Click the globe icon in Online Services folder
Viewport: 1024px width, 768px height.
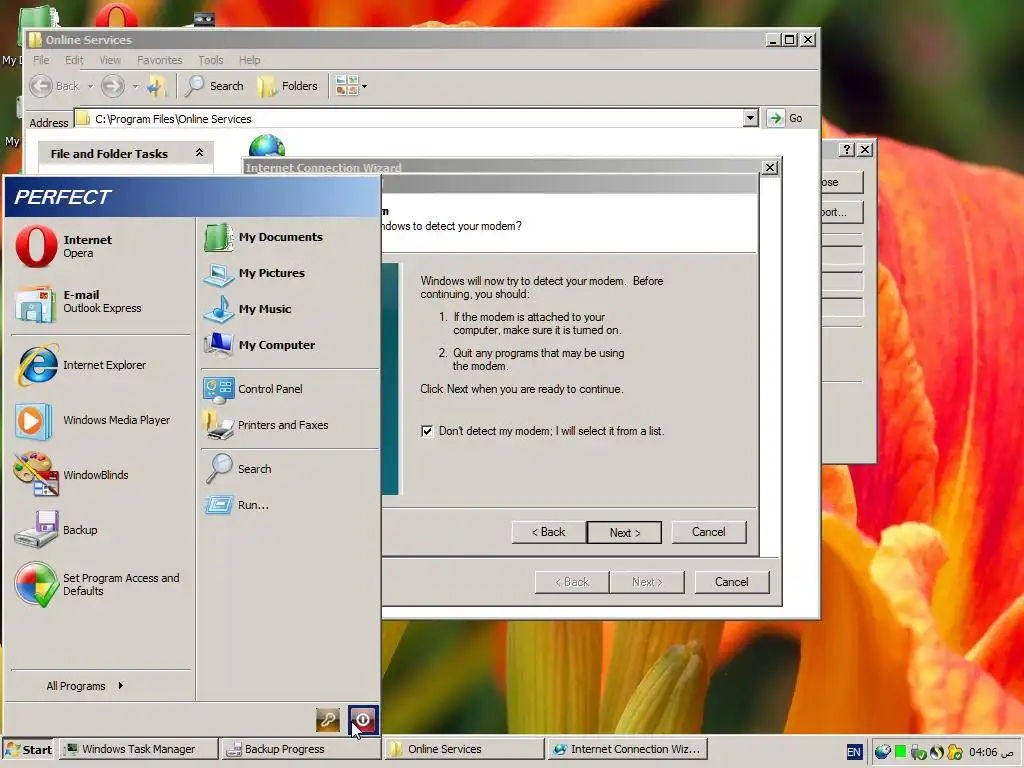pos(266,145)
